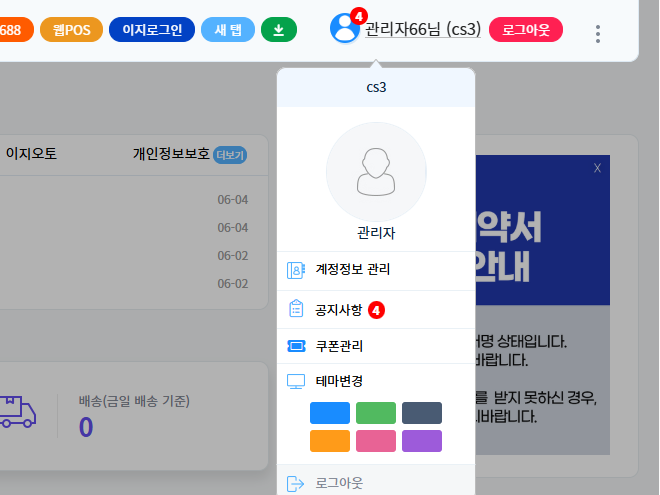This screenshot has height=495, width=660.
Task: Click the user avatar icon in header
Action: (345, 29)
